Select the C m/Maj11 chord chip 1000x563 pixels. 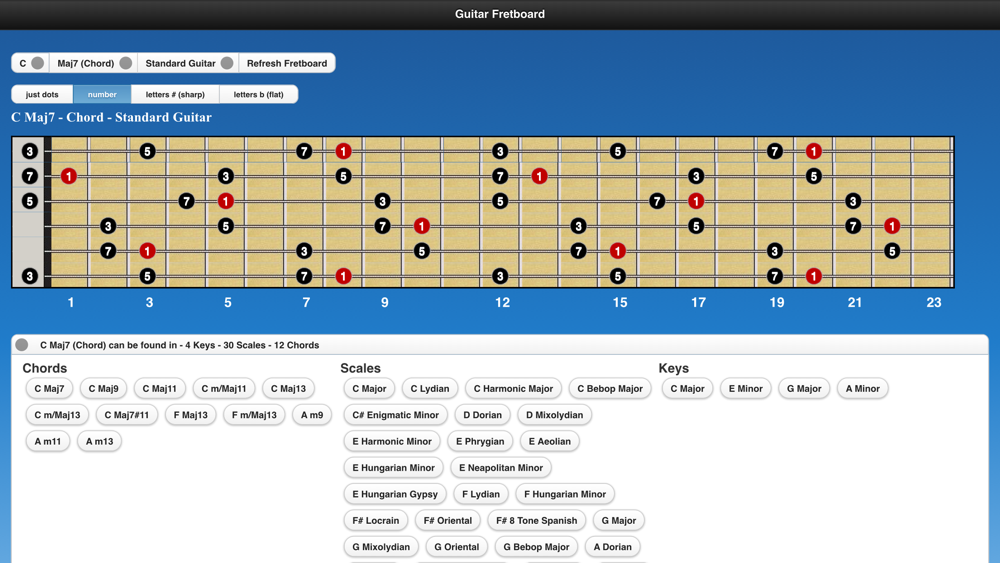coord(224,388)
